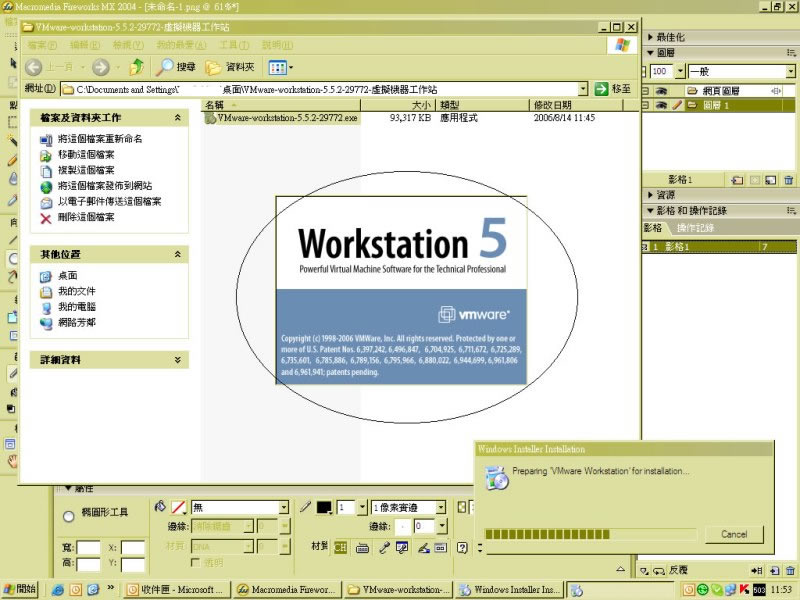This screenshot has width=800, height=600.
Task: Collapse the Layer 1 (圖層 1) row
Action: tap(645, 105)
